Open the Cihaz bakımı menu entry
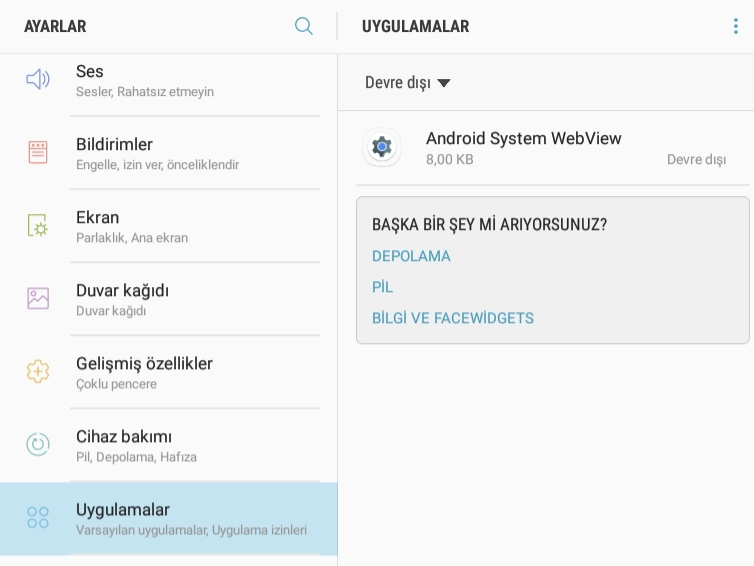This screenshot has width=754, height=566. [169, 445]
